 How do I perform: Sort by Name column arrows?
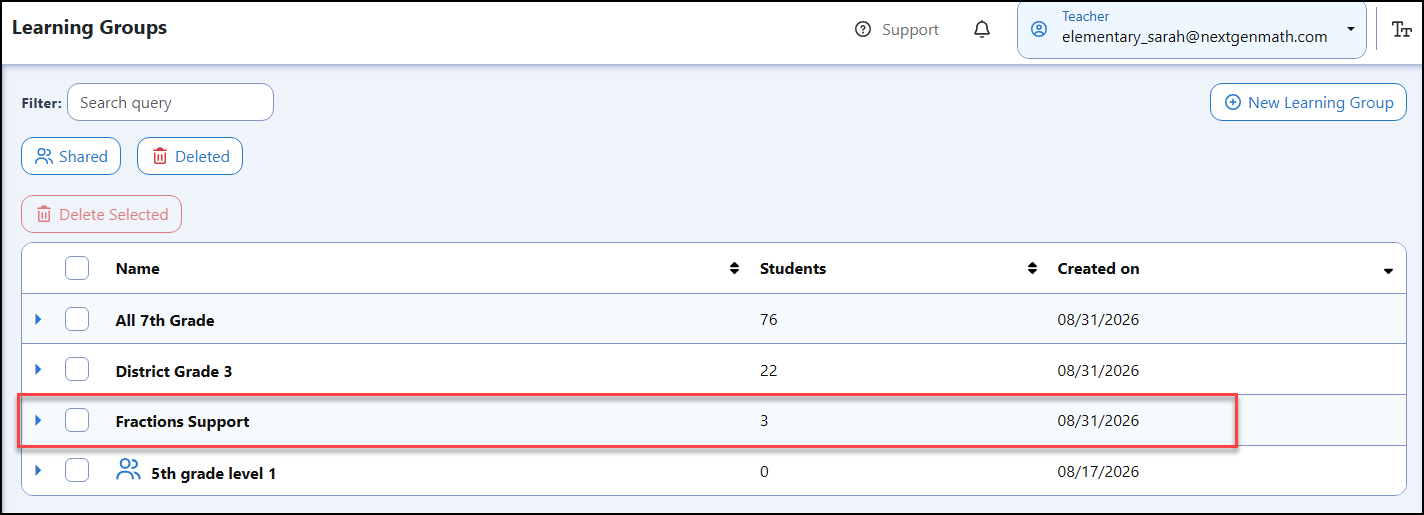pyautogui.click(x=735, y=268)
